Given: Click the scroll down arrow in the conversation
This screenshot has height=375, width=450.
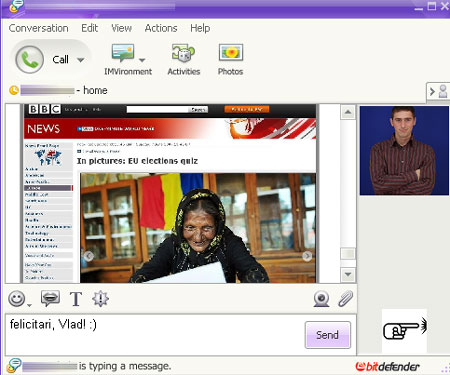Looking at the screenshot, I should [348, 274].
